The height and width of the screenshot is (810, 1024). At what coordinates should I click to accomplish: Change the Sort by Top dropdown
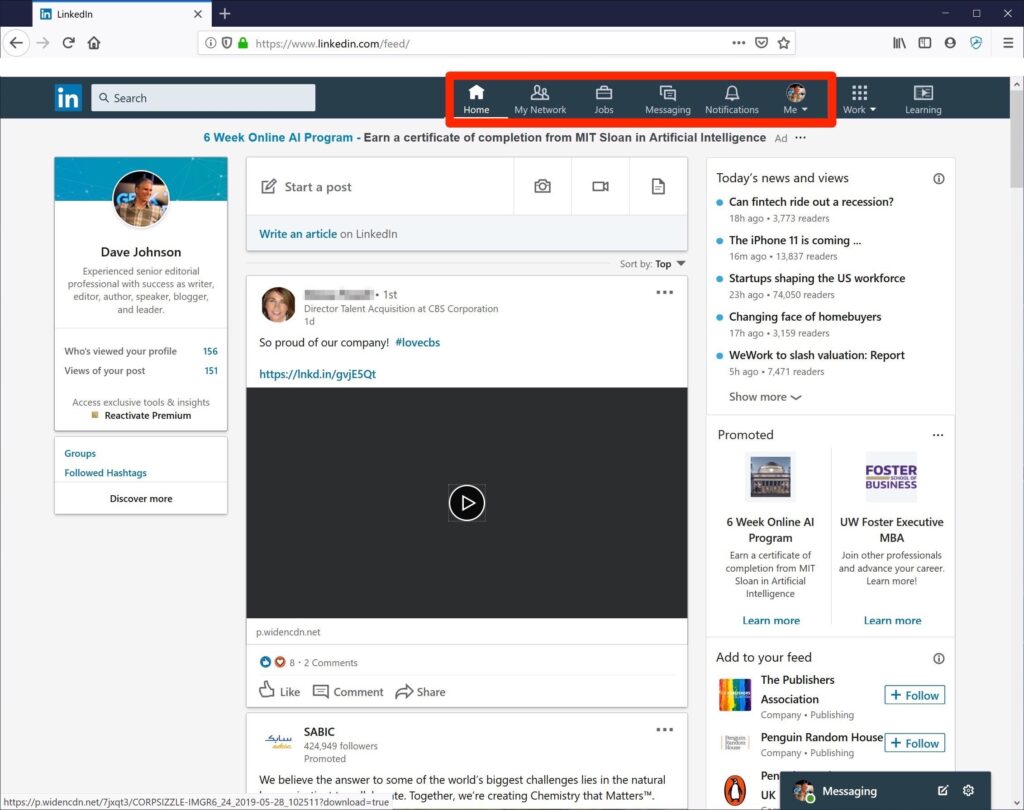pyautogui.click(x=670, y=264)
